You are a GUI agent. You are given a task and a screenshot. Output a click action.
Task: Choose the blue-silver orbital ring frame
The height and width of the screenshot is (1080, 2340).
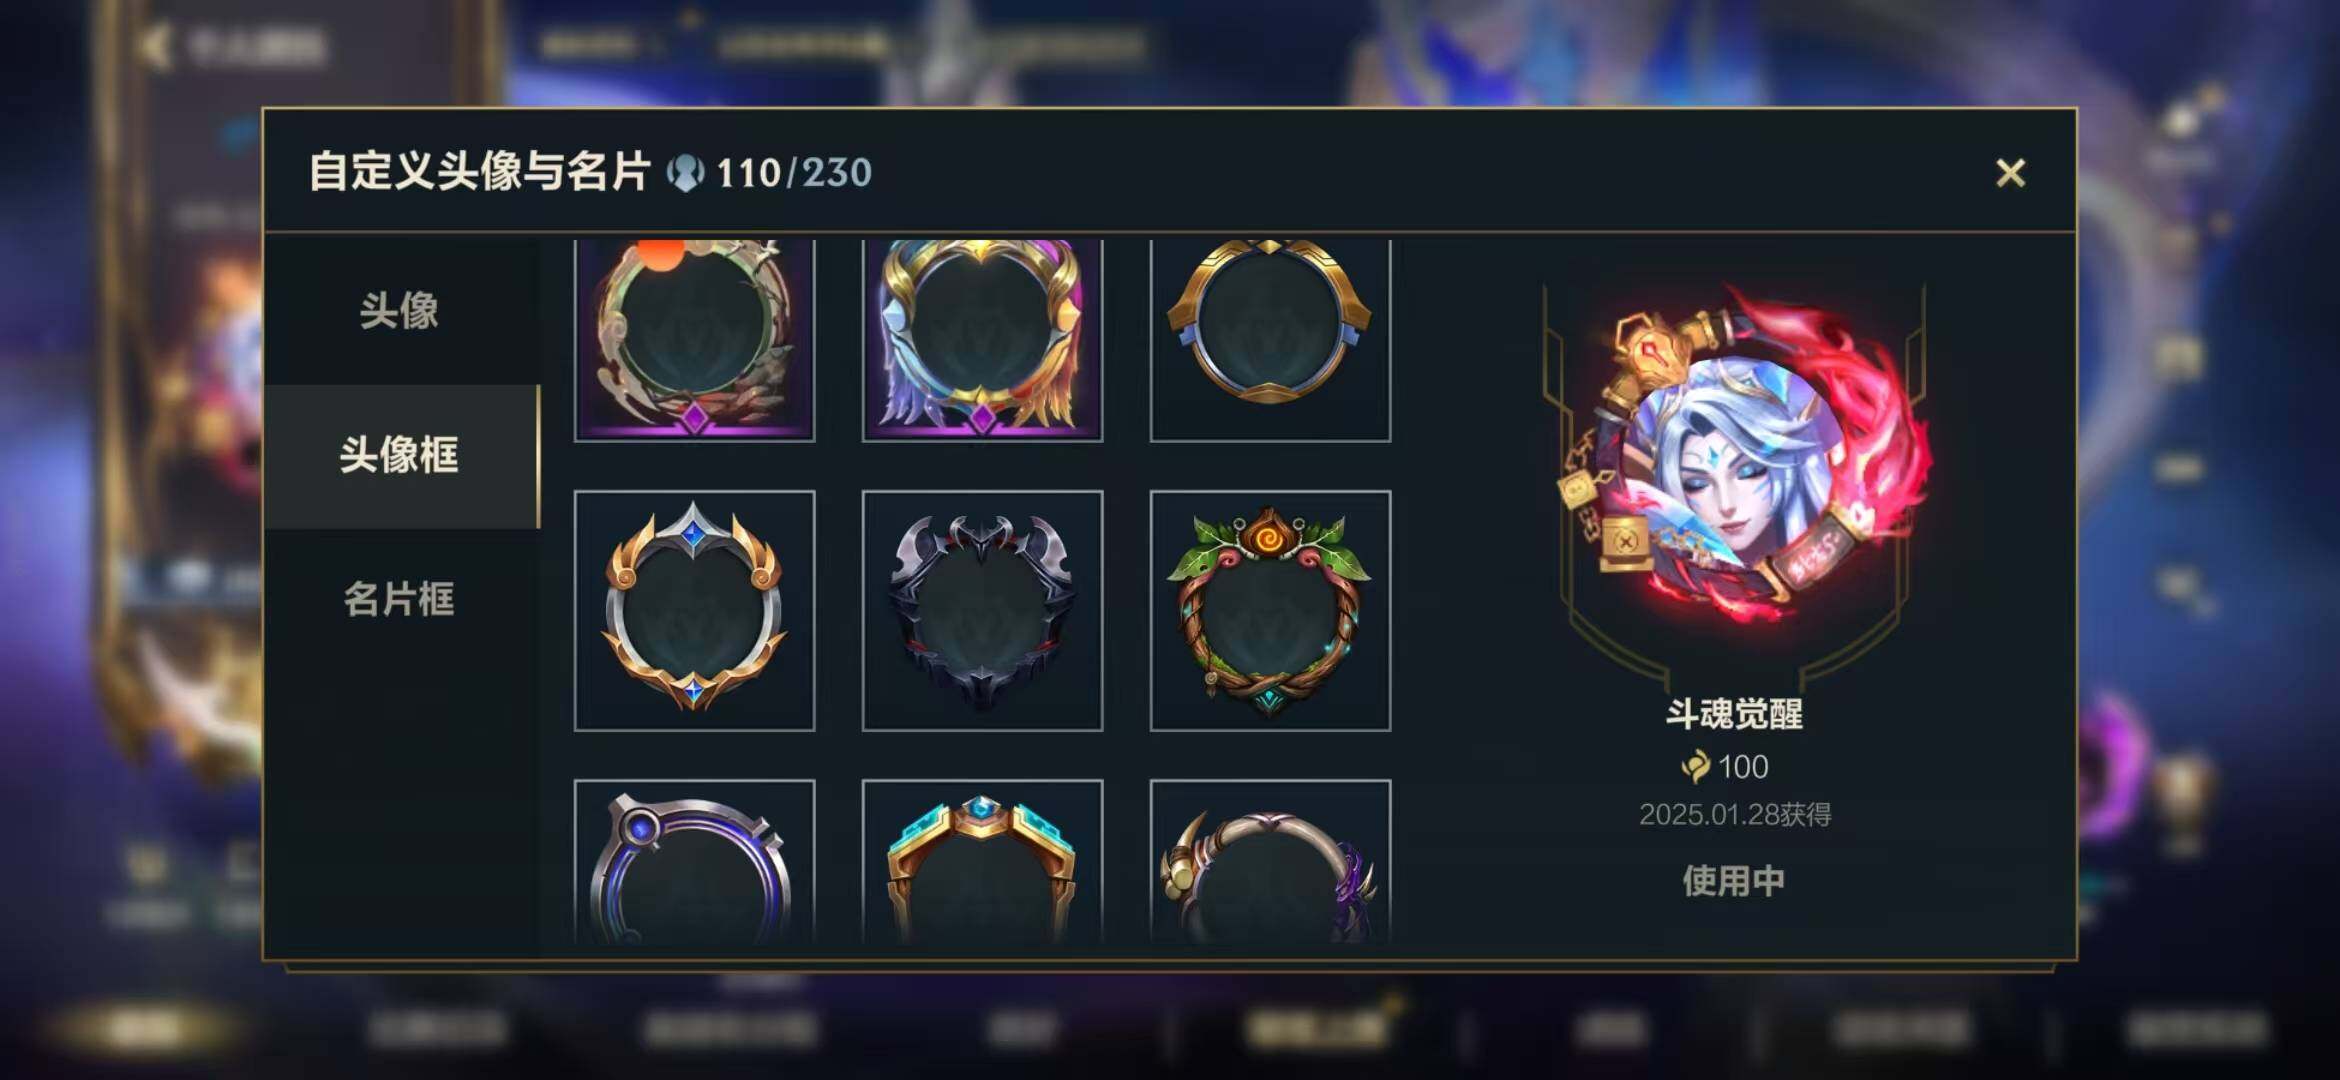[x=694, y=862]
